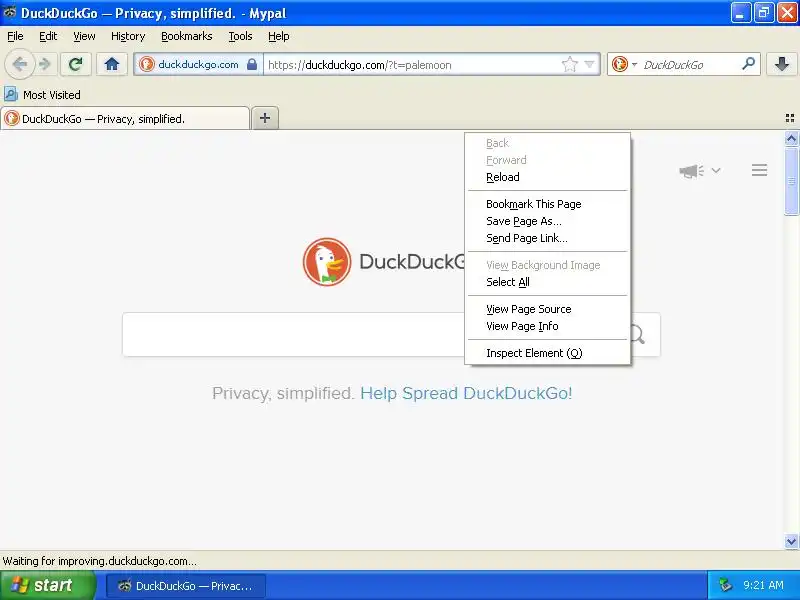Choose View Page Source in context menu
Viewport: 800px width, 600px height.
point(547,309)
